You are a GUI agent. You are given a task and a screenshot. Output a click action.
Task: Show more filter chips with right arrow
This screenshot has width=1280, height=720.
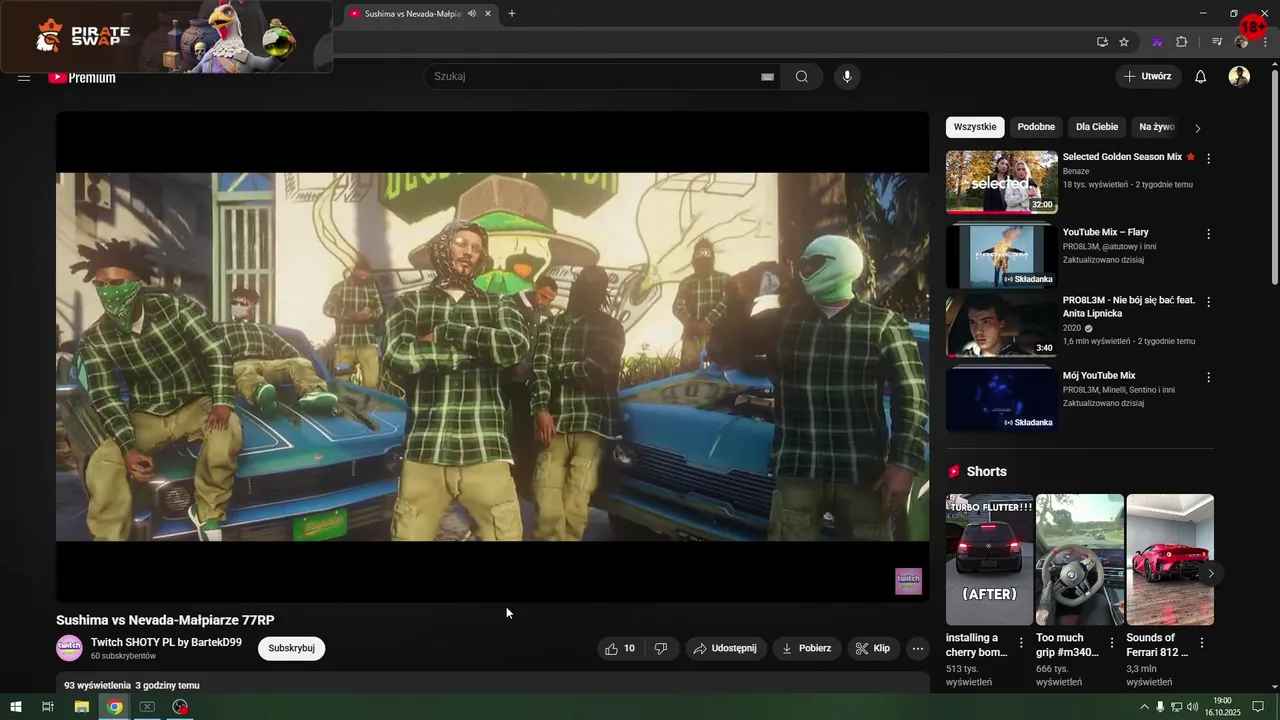pyautogui.click(x=1198, y=128)
